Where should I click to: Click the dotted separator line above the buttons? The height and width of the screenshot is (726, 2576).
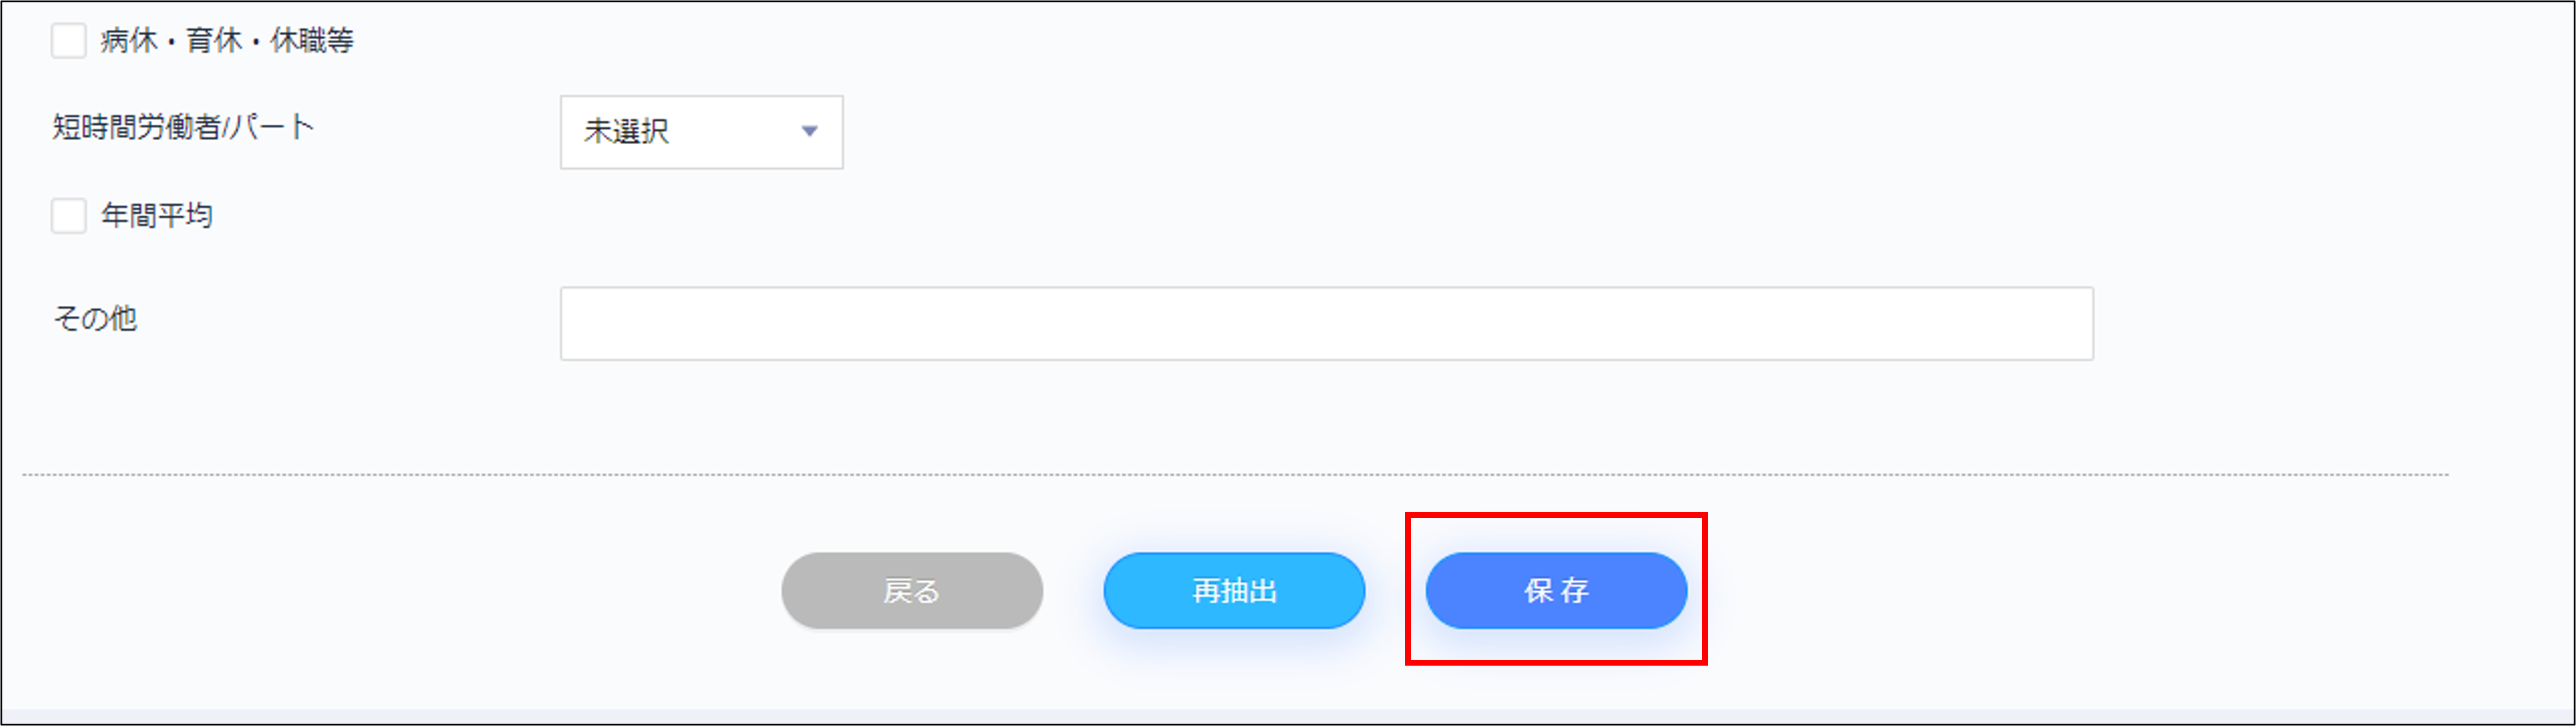coord(1235,475)
